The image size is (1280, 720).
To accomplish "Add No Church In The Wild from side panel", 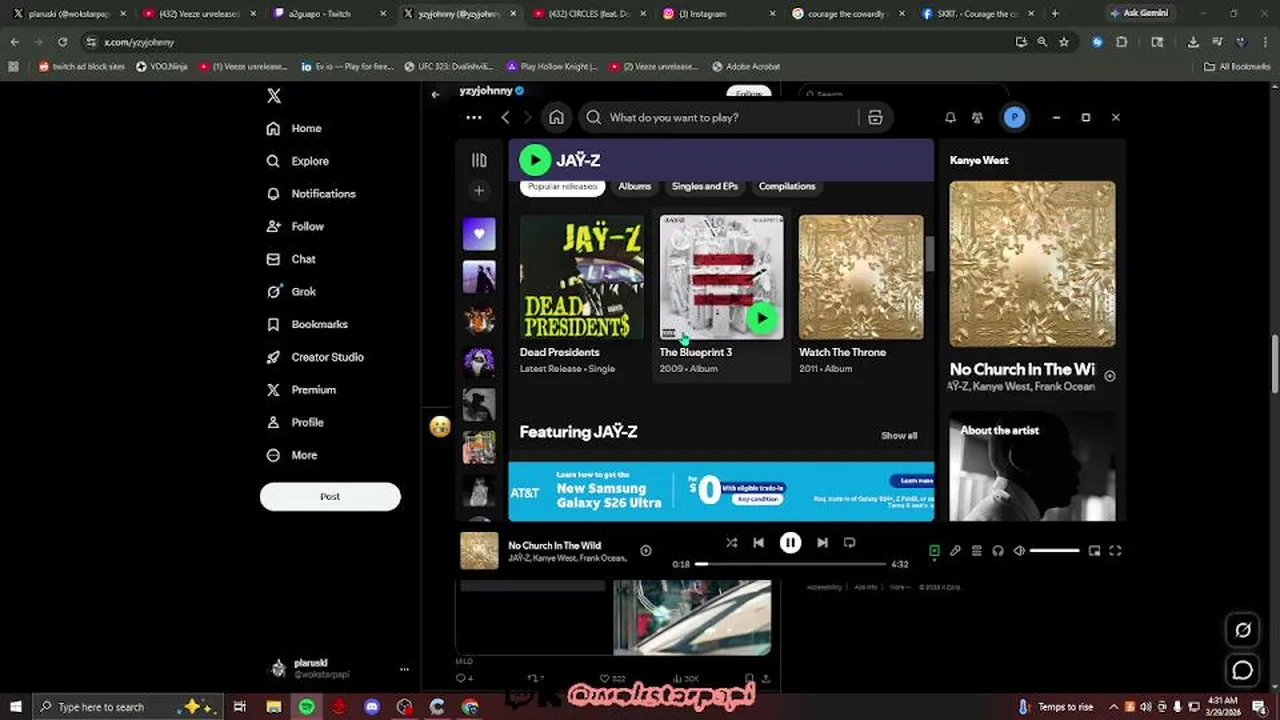I will [1110, 376].
